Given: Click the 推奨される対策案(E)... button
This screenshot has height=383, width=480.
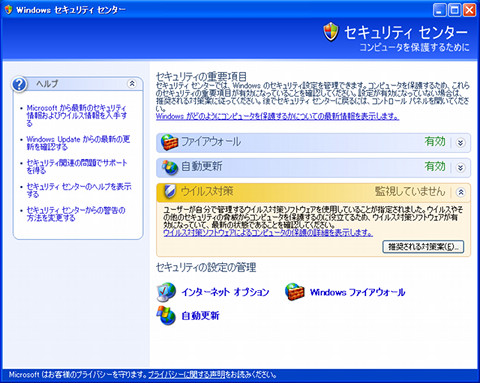Looking at the screenshot, I should point(423,247).
